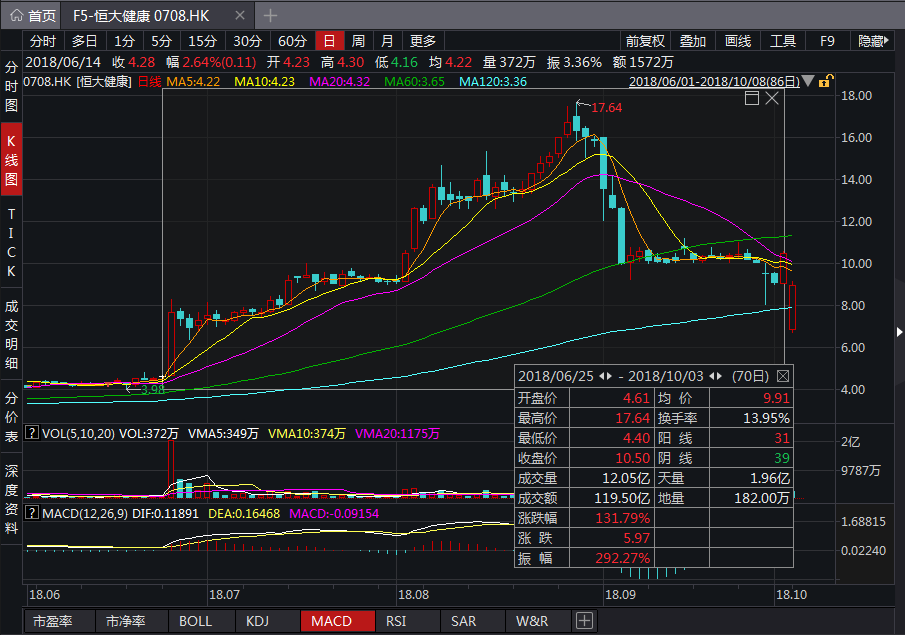Step the 2018/06/25 start date arrows
This screenshot has height=635, width=905.
pyautogui.click(x=604, y=377)
